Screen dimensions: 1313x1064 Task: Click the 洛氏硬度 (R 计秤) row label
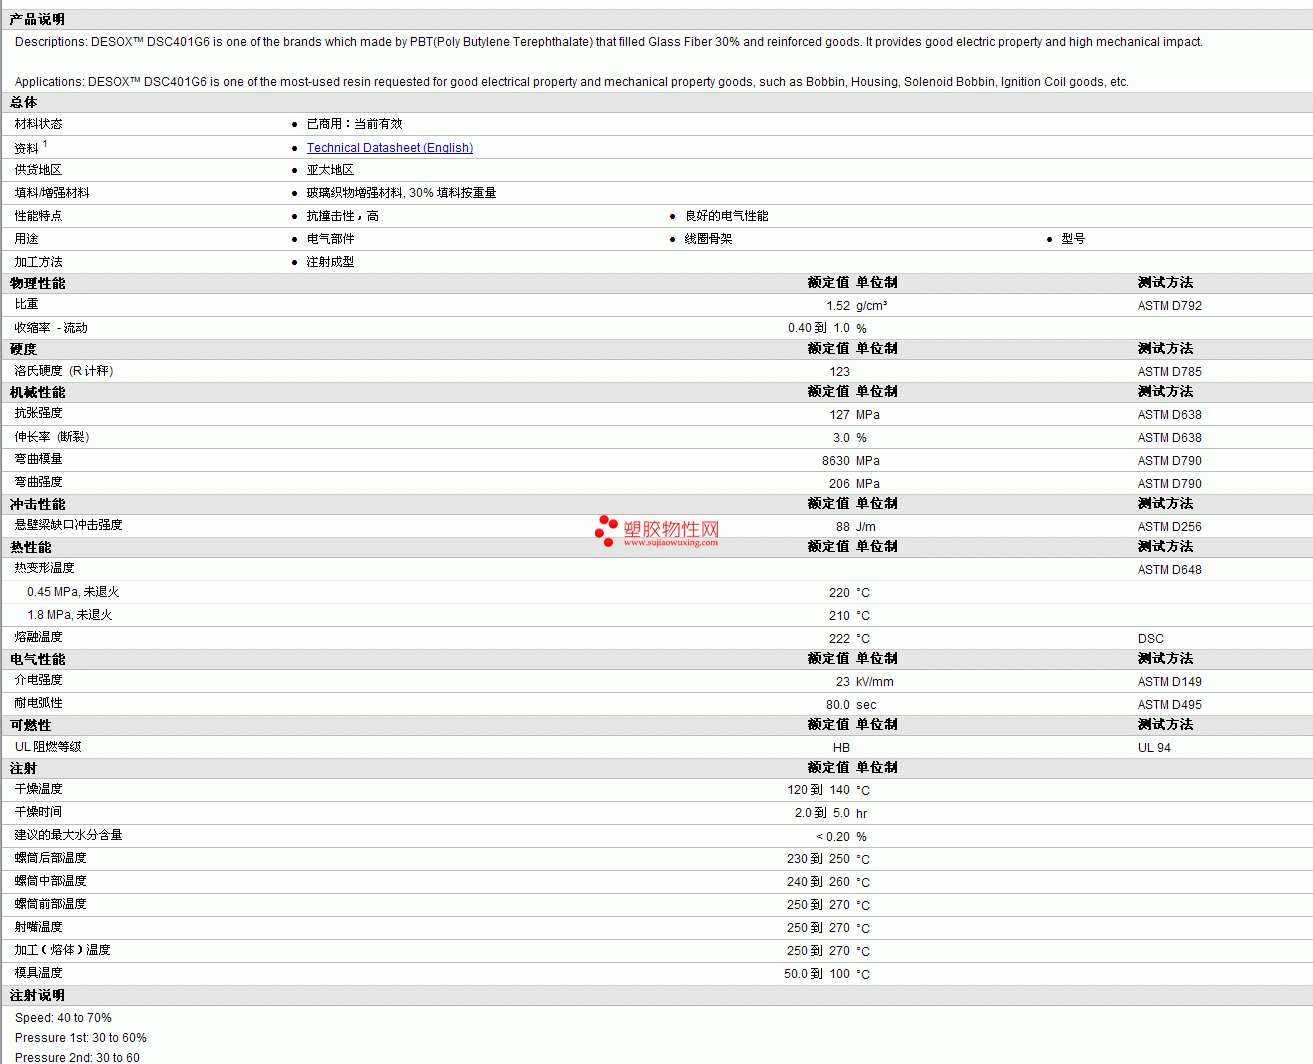point(64,371)
